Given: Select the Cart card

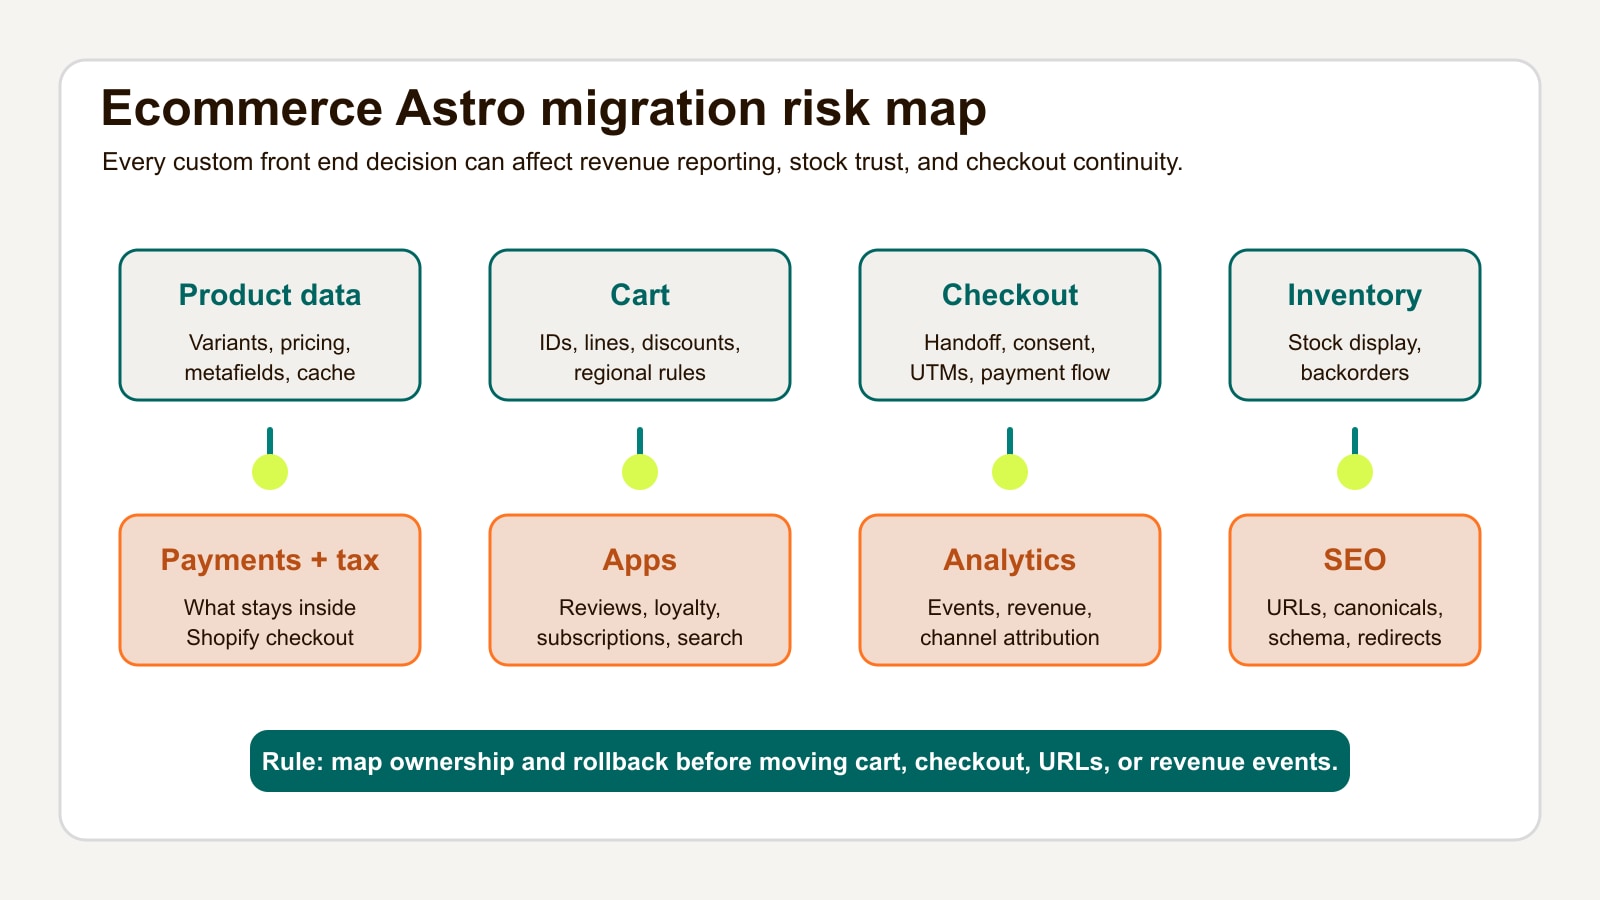Looking at the screenshot, I should (640, 325).
